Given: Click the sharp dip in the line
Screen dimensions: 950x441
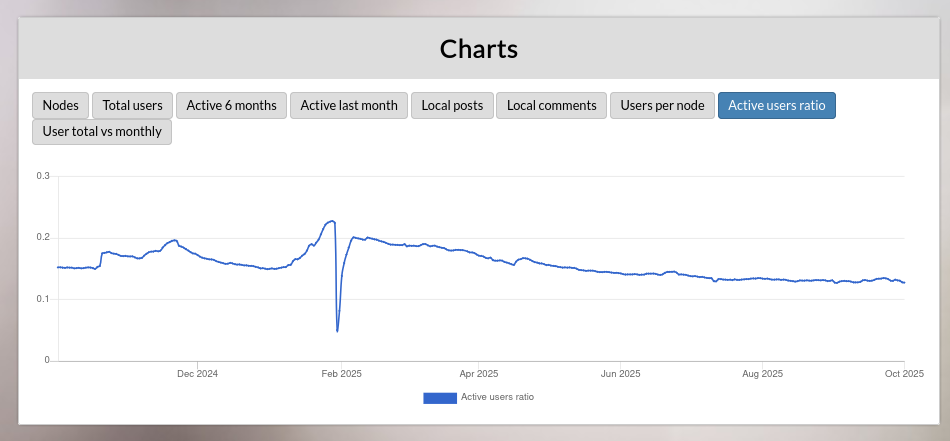Looking at the screenshot, I should point(338,328).
